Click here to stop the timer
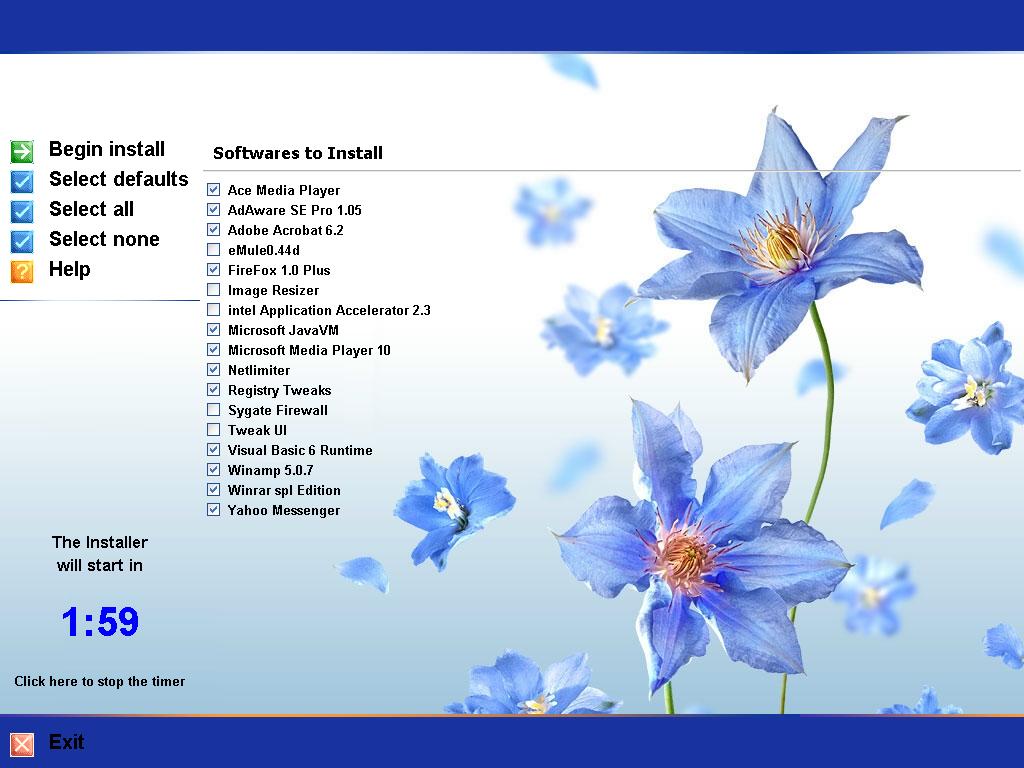Image resolution: width=1024 pixels, height=768 pixels. coord(99,681)
